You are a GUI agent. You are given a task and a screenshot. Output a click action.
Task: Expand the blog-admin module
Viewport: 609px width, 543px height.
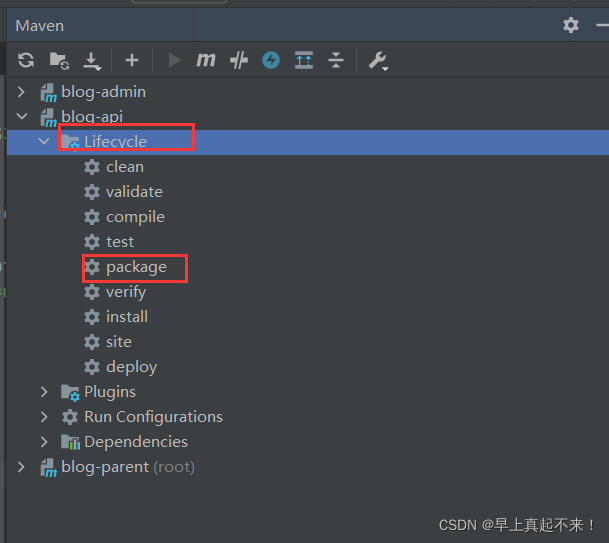(x=21, y=92)
